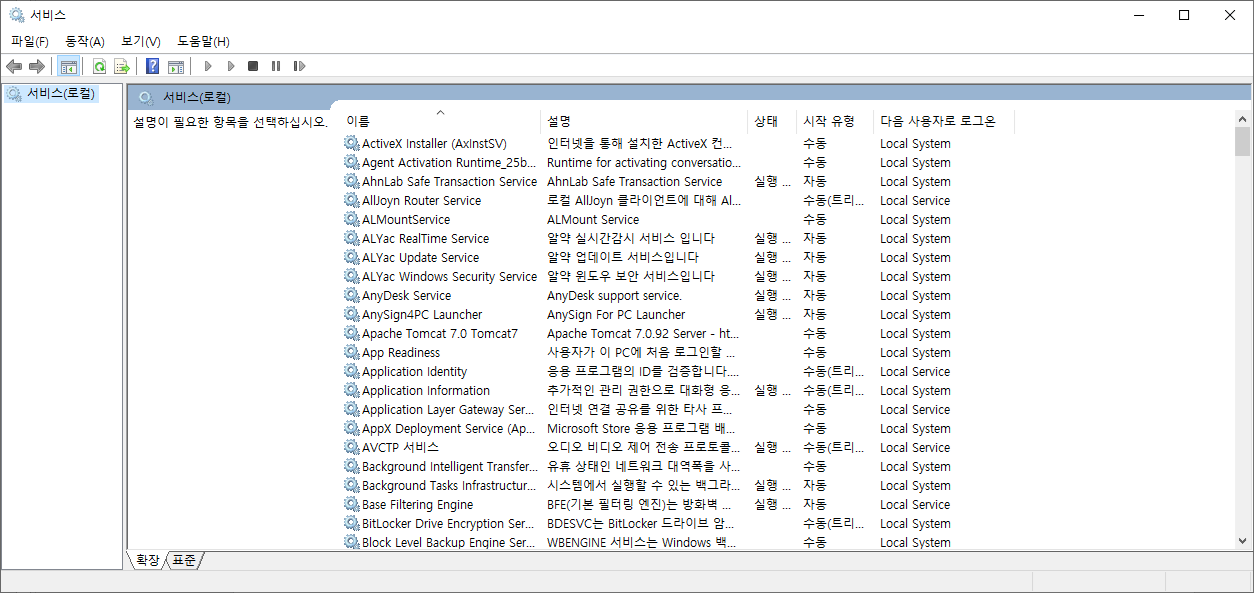Click the vertical scrollbar thumb of the services list
1254x593 pixels.
pyautogui.click(x=1243, y=142)
